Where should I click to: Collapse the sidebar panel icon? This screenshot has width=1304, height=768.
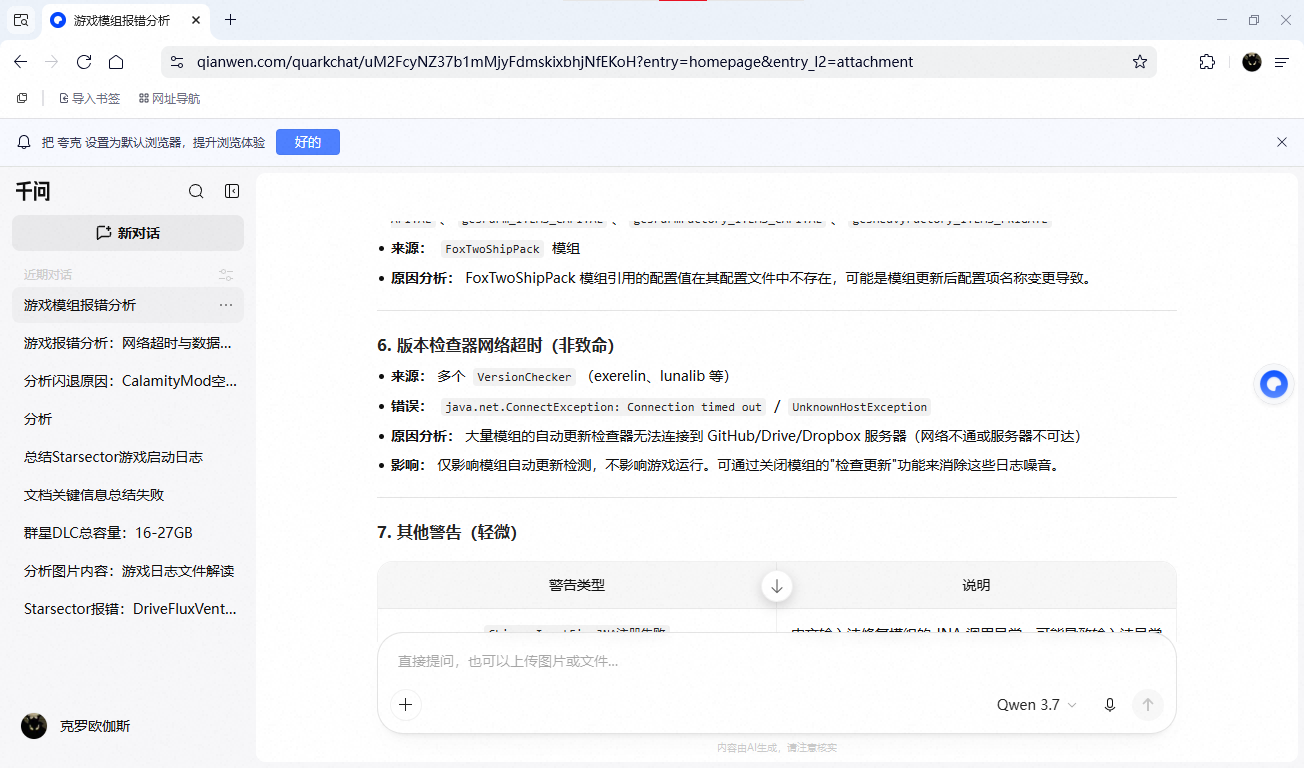[232, 191]
